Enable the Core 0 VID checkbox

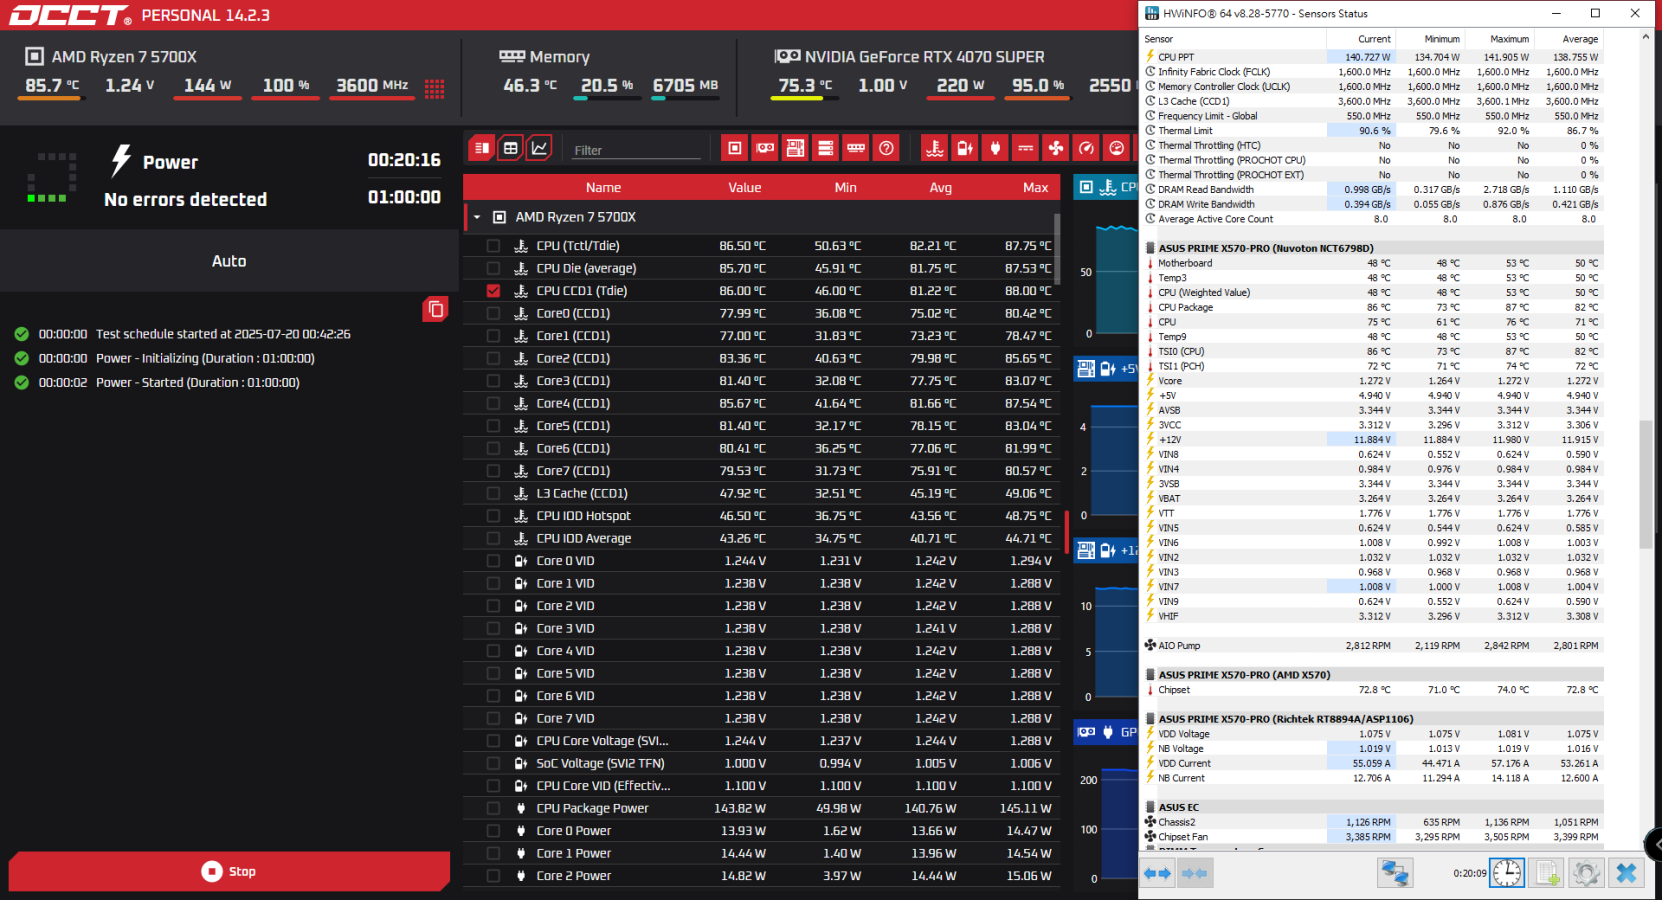[493, 561]
